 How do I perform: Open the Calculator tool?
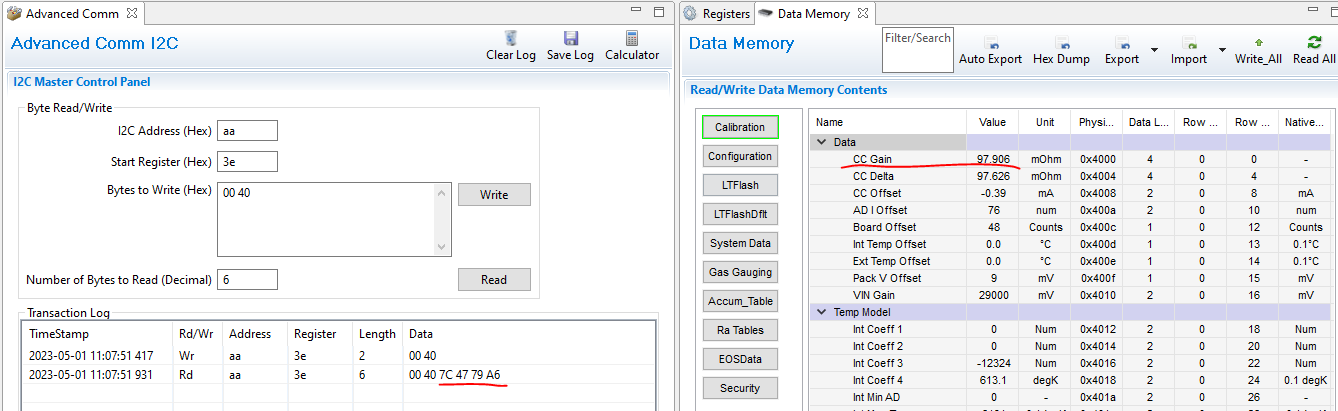pyautogui.click(x=631, y=40)
